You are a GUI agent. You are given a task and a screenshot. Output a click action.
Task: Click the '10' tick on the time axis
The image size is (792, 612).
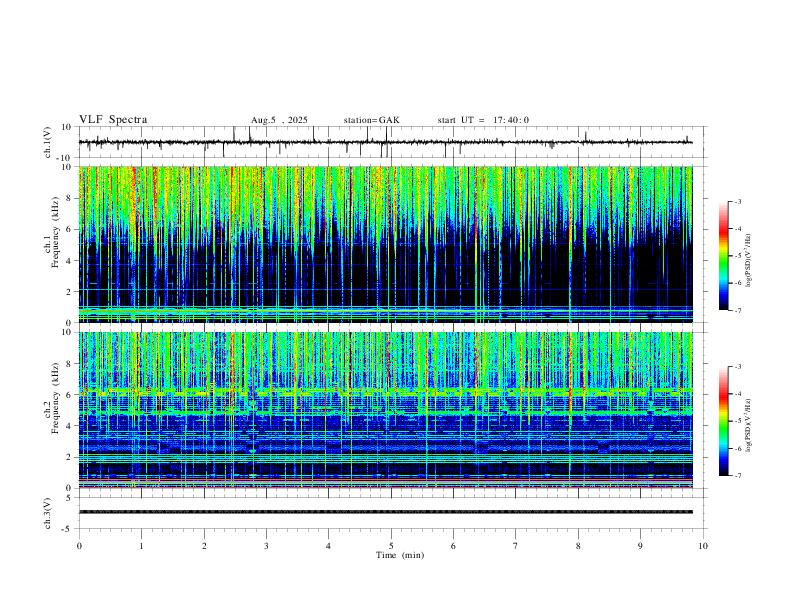tap(703, 546)
